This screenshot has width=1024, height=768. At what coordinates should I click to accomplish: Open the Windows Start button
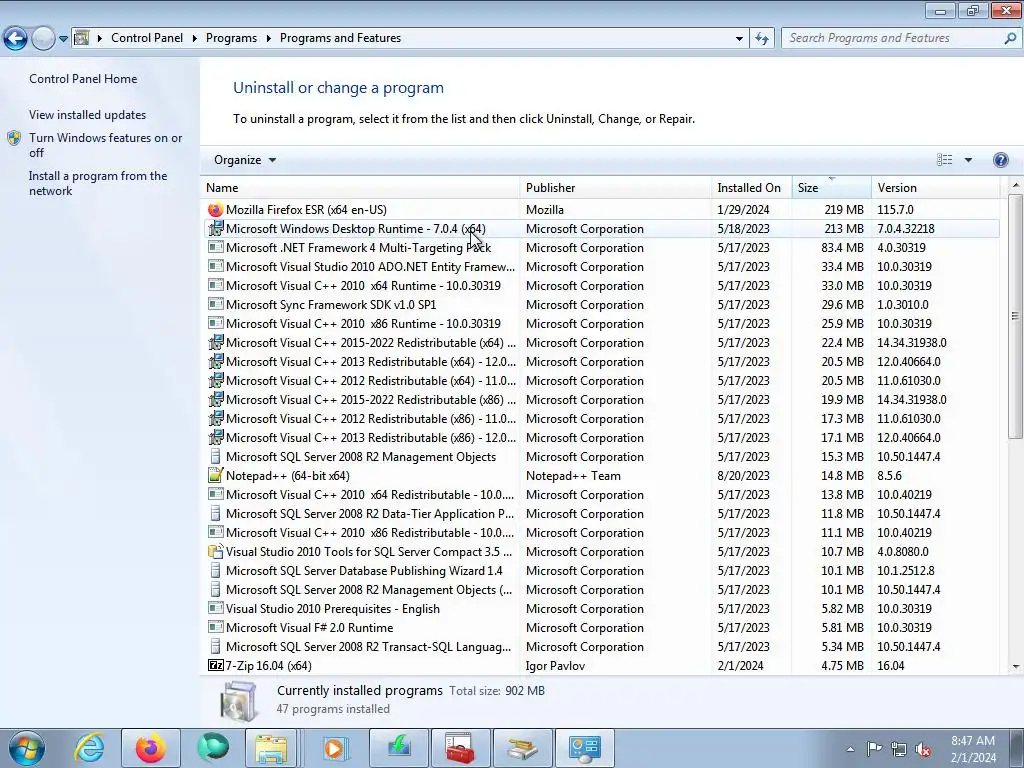(x=26, y=748)
